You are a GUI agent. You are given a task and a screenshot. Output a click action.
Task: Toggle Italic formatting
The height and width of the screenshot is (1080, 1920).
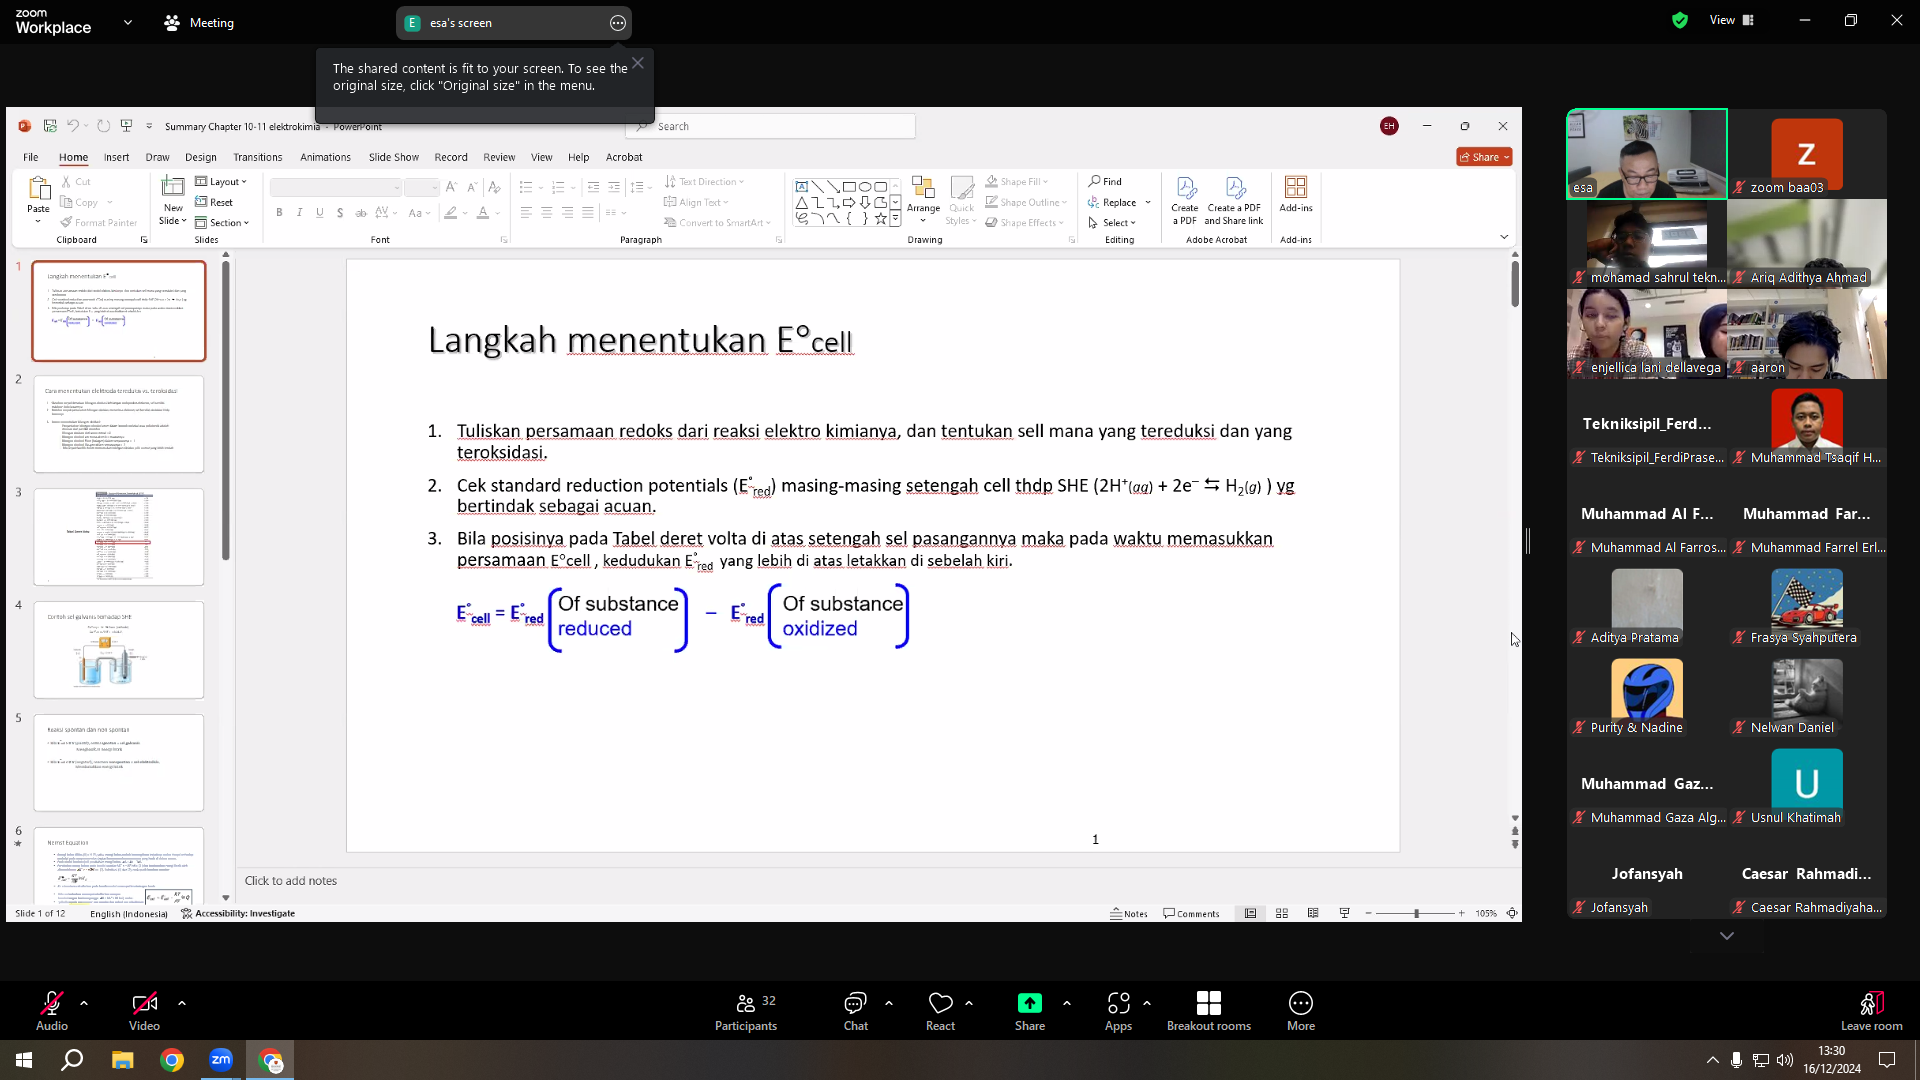tap(299, 213)
